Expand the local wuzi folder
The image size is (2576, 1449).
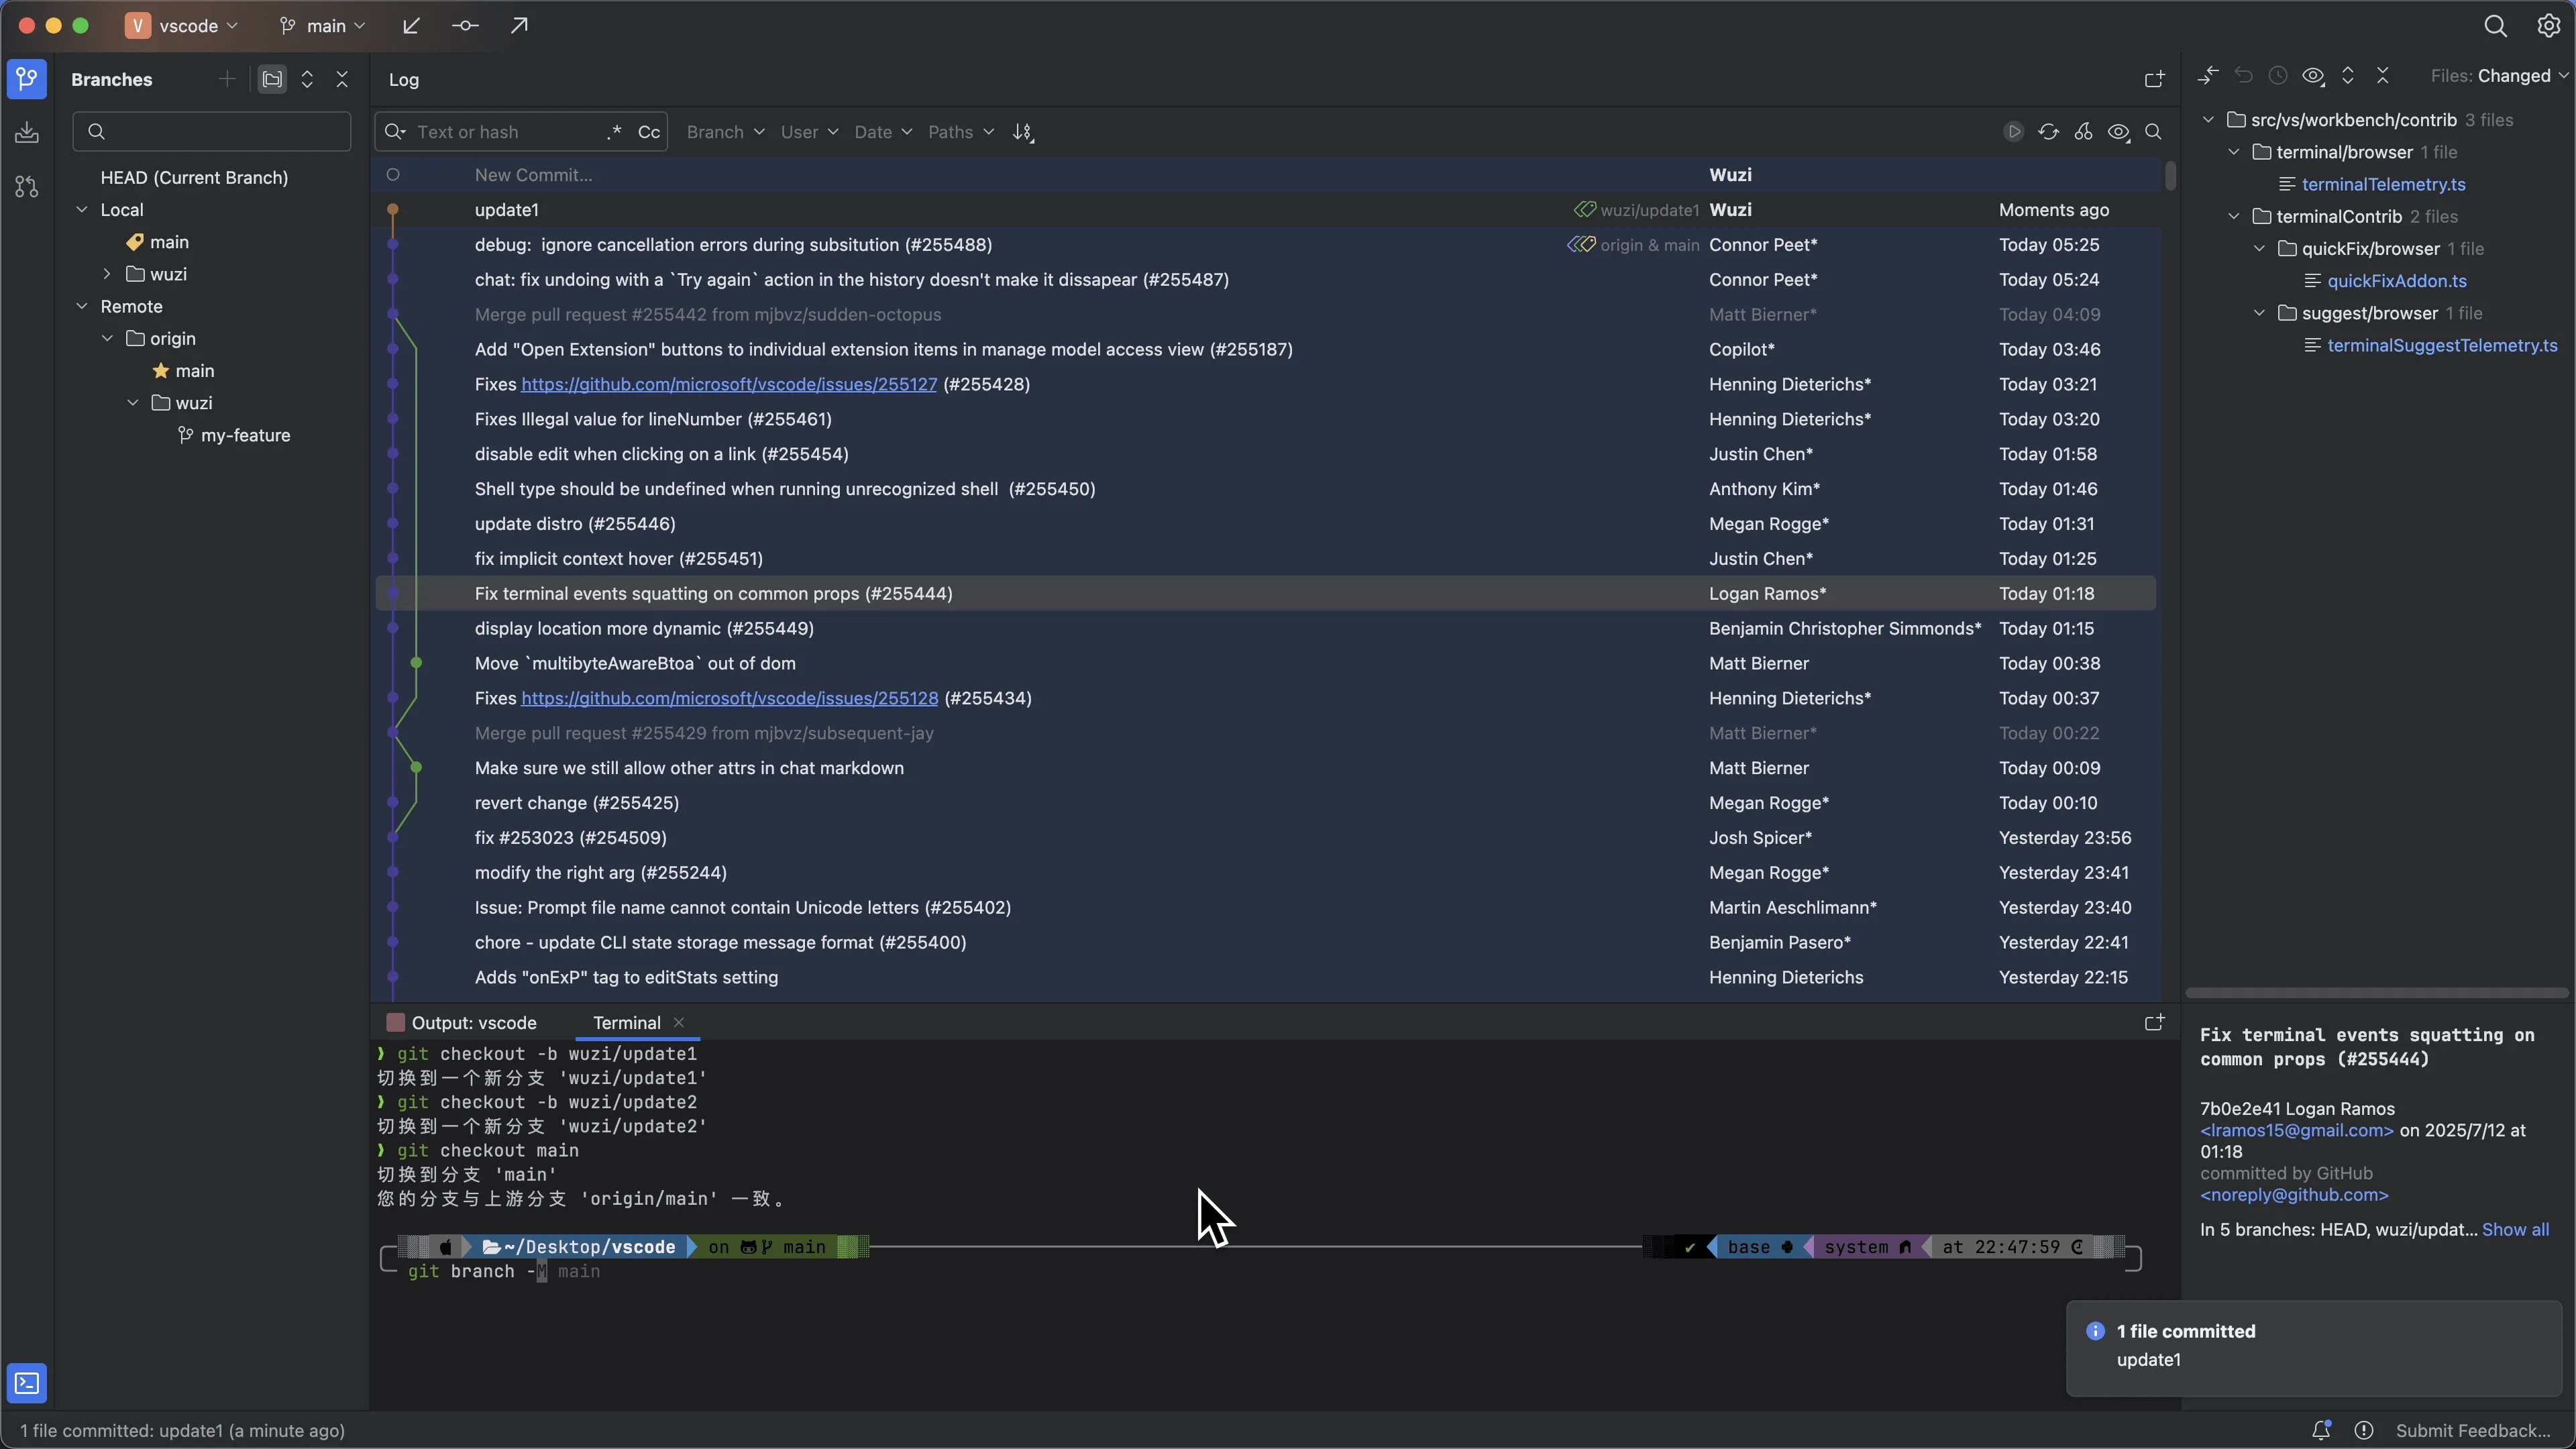pos(107,274)
